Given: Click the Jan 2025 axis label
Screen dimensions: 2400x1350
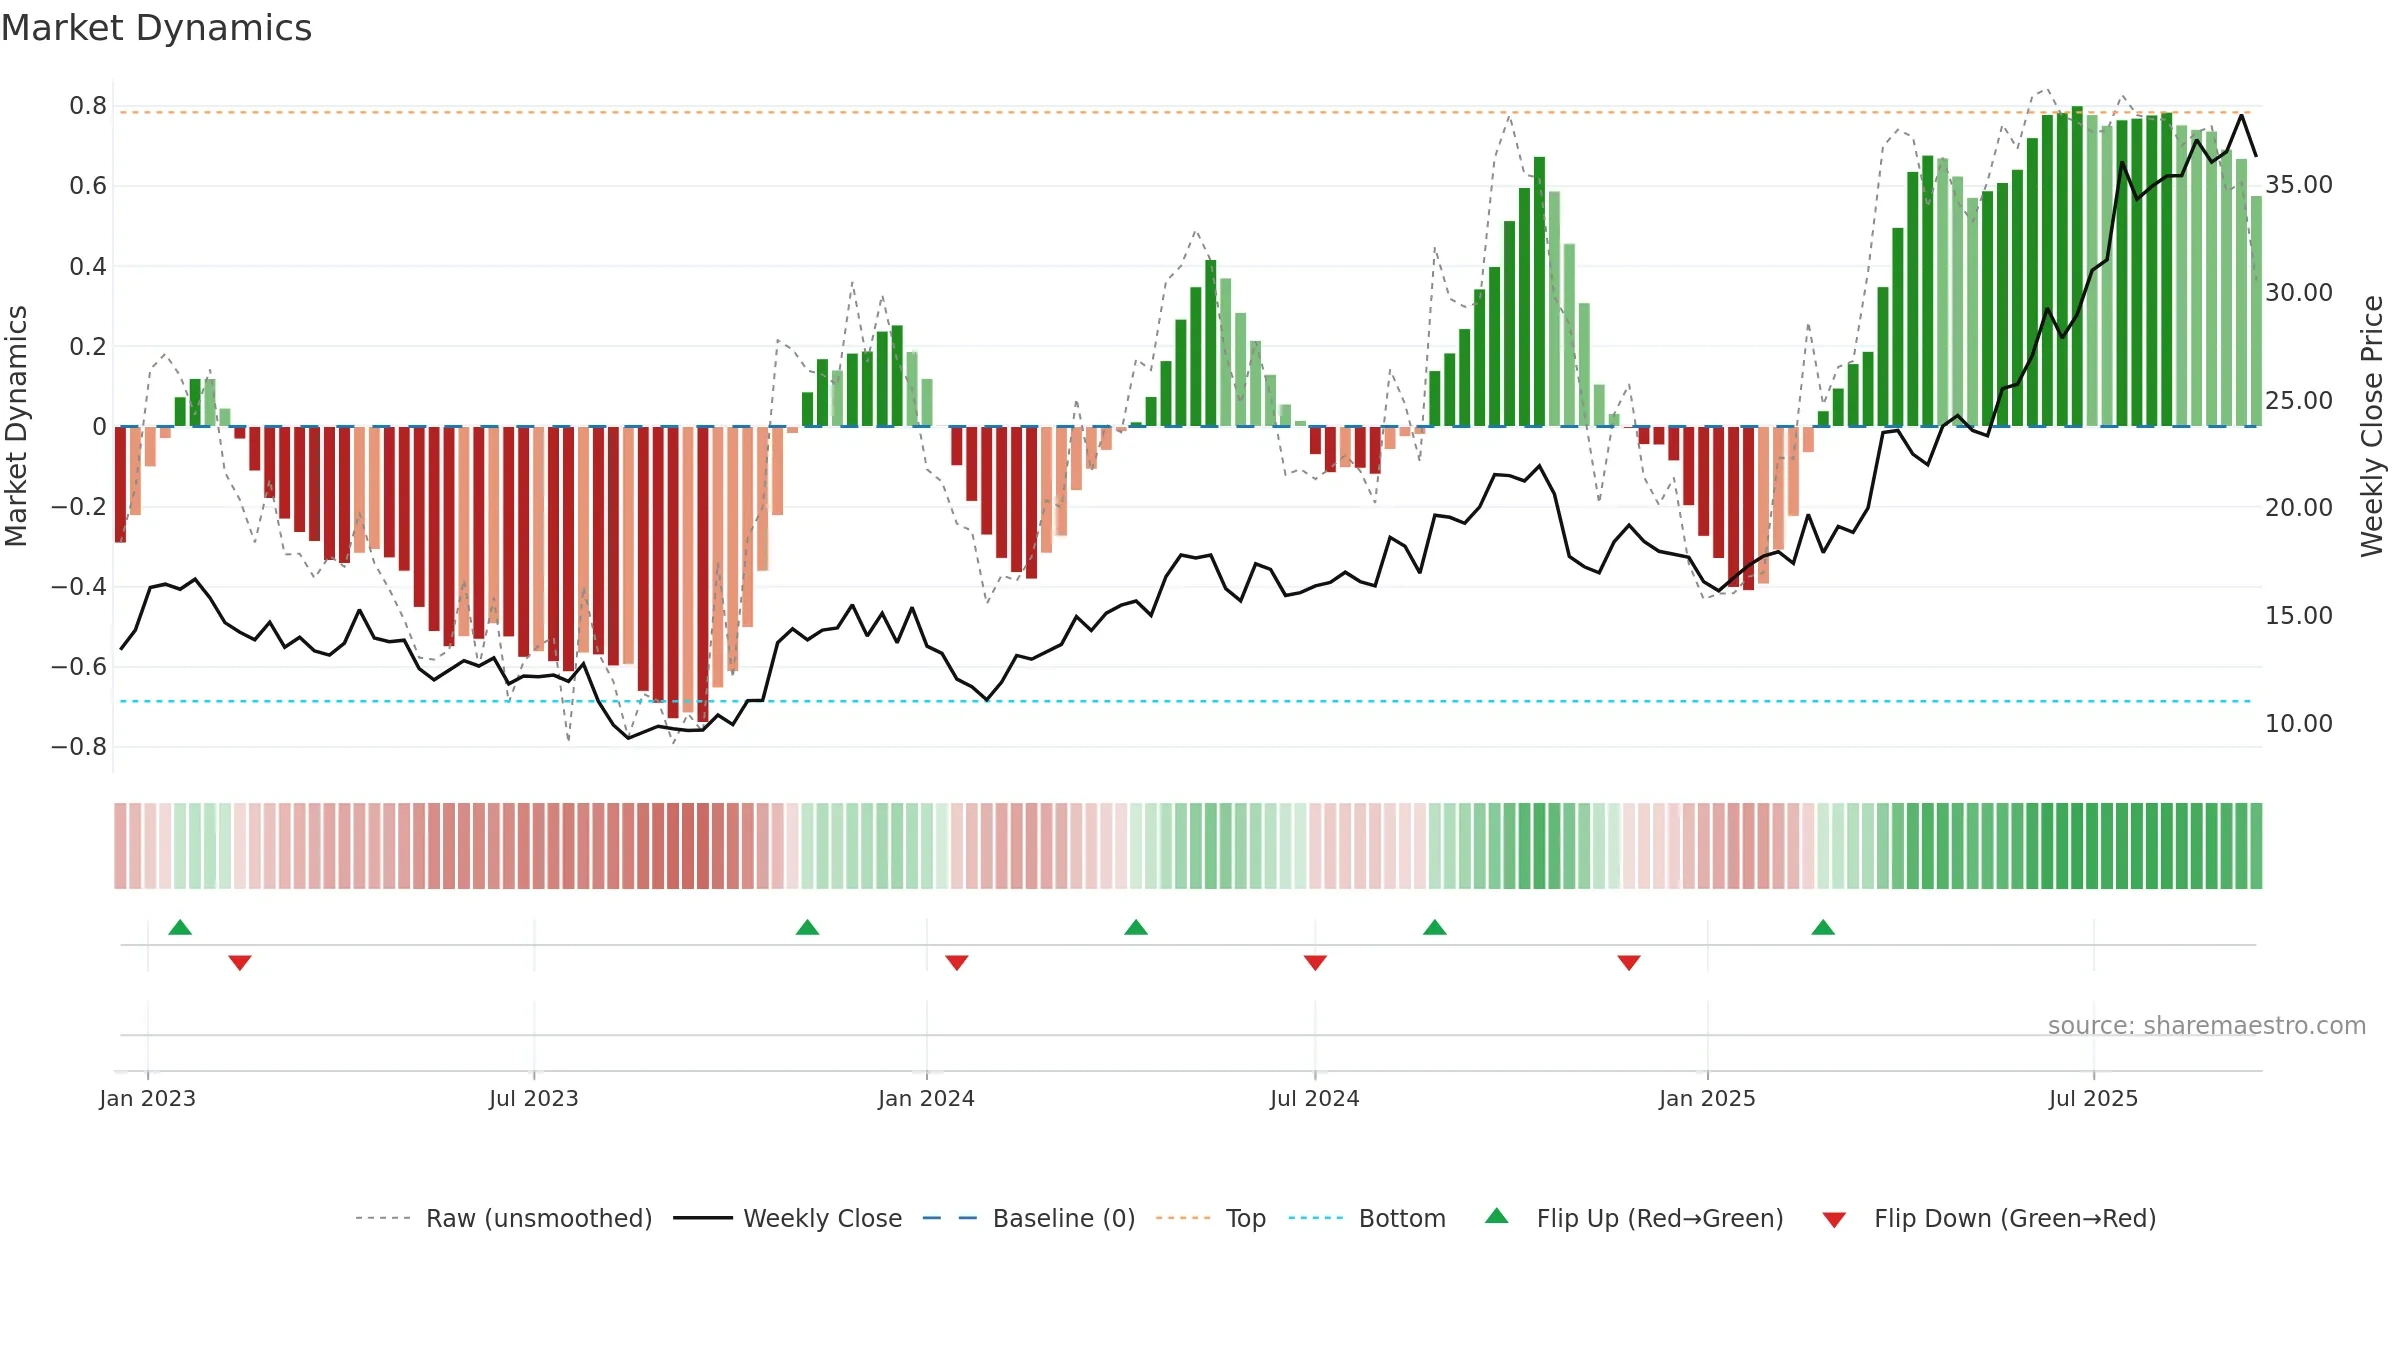Looking at the screenshot, I should [1707, 1098].
